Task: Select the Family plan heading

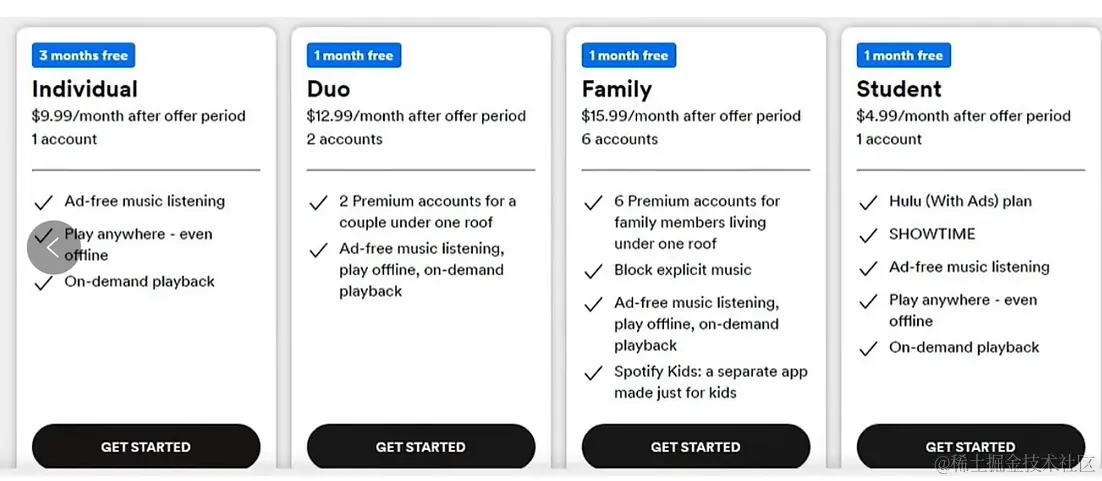Action: click(616, 89)
